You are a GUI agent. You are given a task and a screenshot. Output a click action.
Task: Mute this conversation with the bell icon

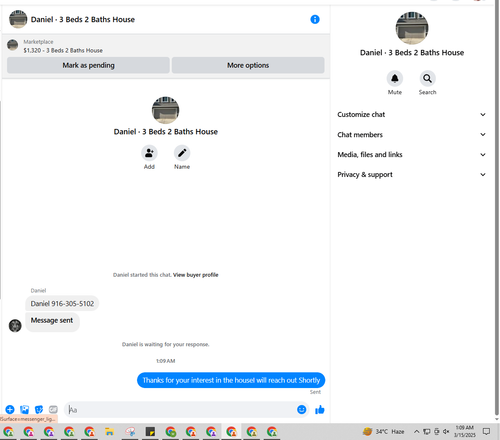click(x=395, y=79)
